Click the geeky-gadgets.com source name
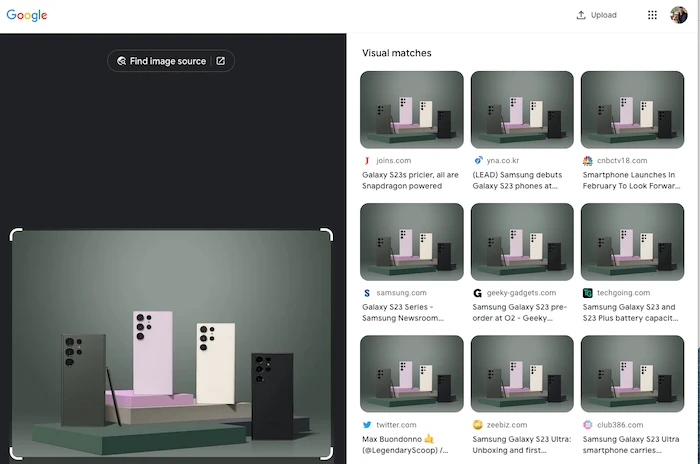700x464 pixels. point(521,293)
